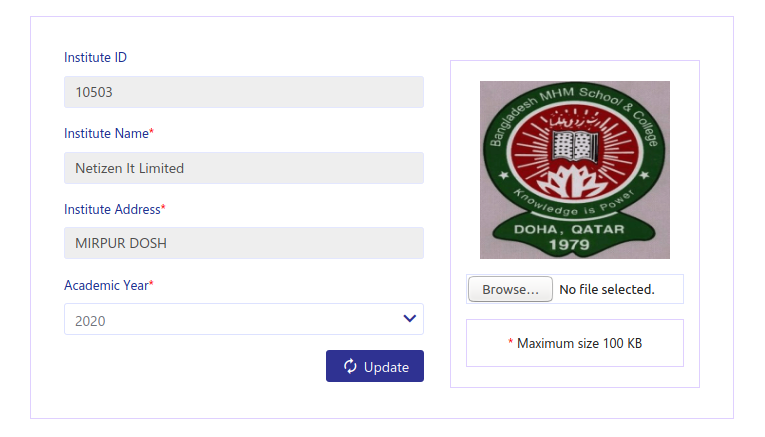Screen dimensions: 765x437
Task: Focus the Institute ID field showing 10503
Action: coord(243,92)
